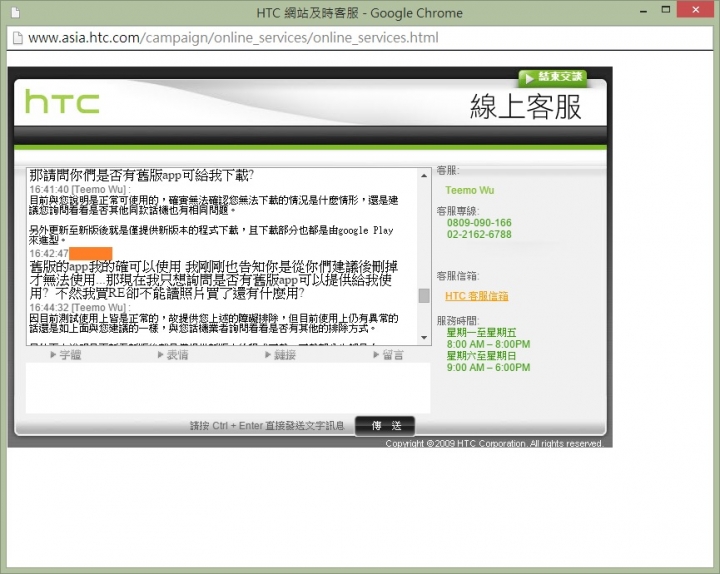Screen dimensions: 720x574
Task: Close the Chrome window
Action: pyautogui.click(x=696, y=9)
